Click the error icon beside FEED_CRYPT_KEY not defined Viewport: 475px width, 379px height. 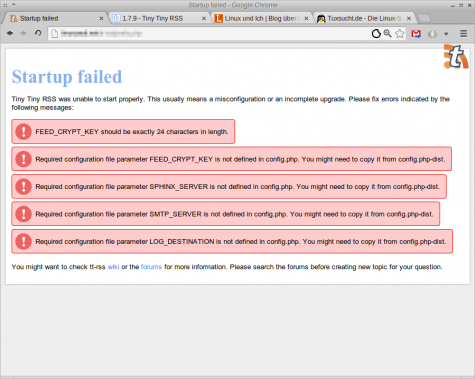[x=23, y=159]
